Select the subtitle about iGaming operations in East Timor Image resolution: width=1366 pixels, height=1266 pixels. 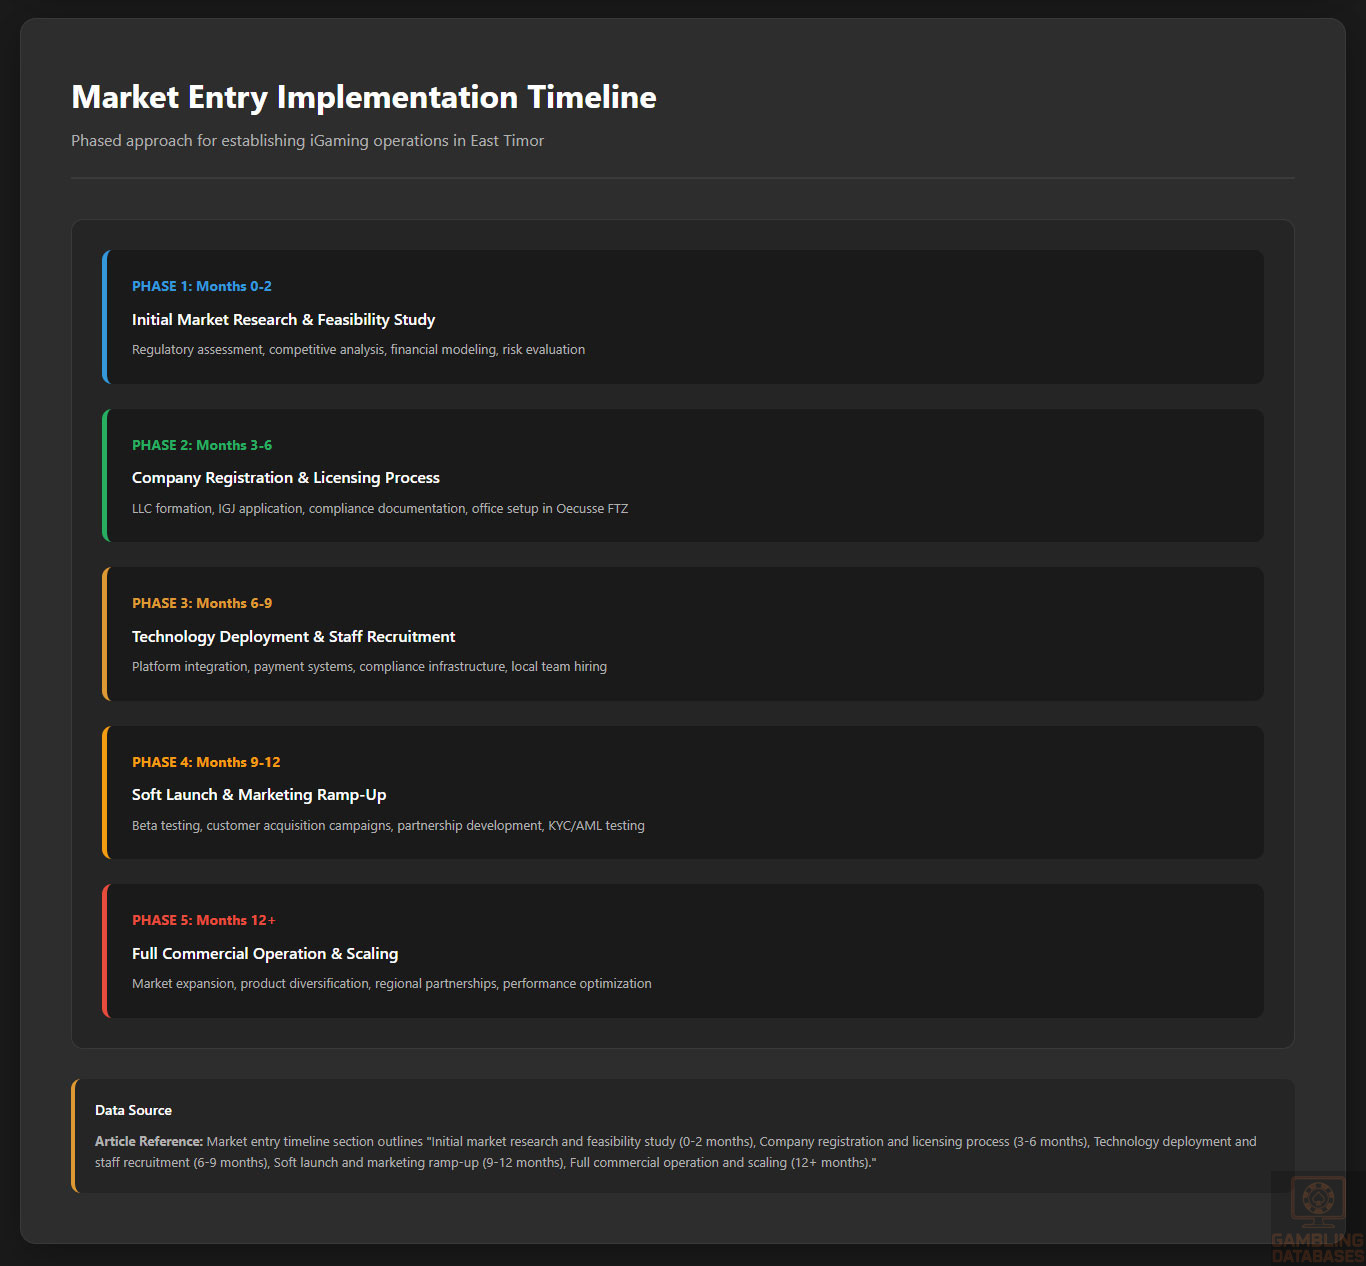[307, 141]
